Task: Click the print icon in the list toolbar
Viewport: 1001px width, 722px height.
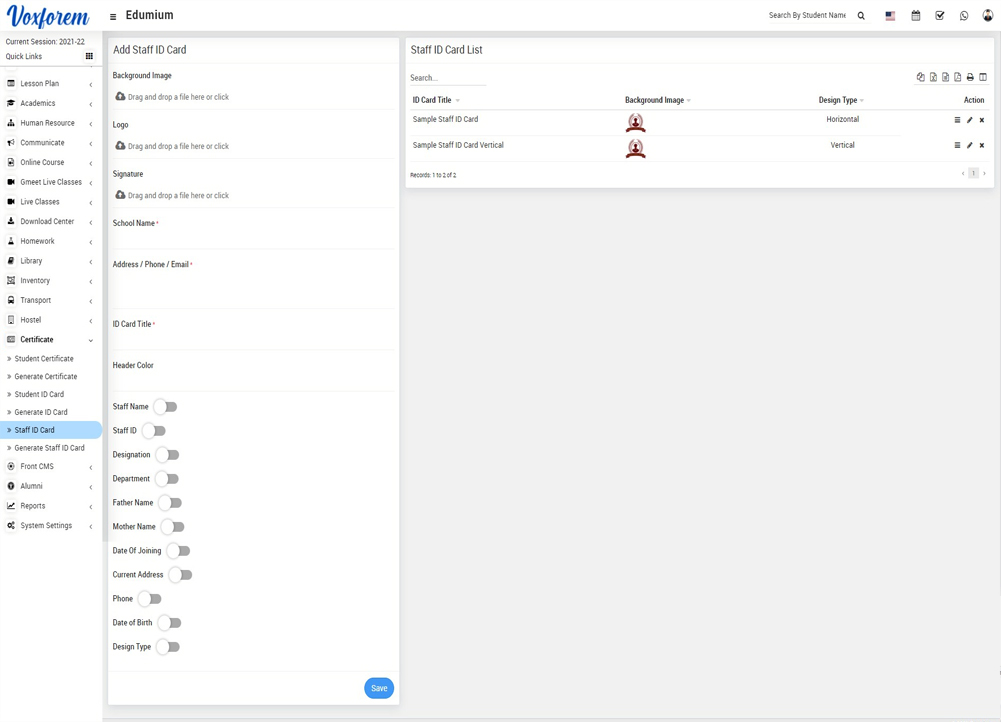Action: (x=970, y=77)
